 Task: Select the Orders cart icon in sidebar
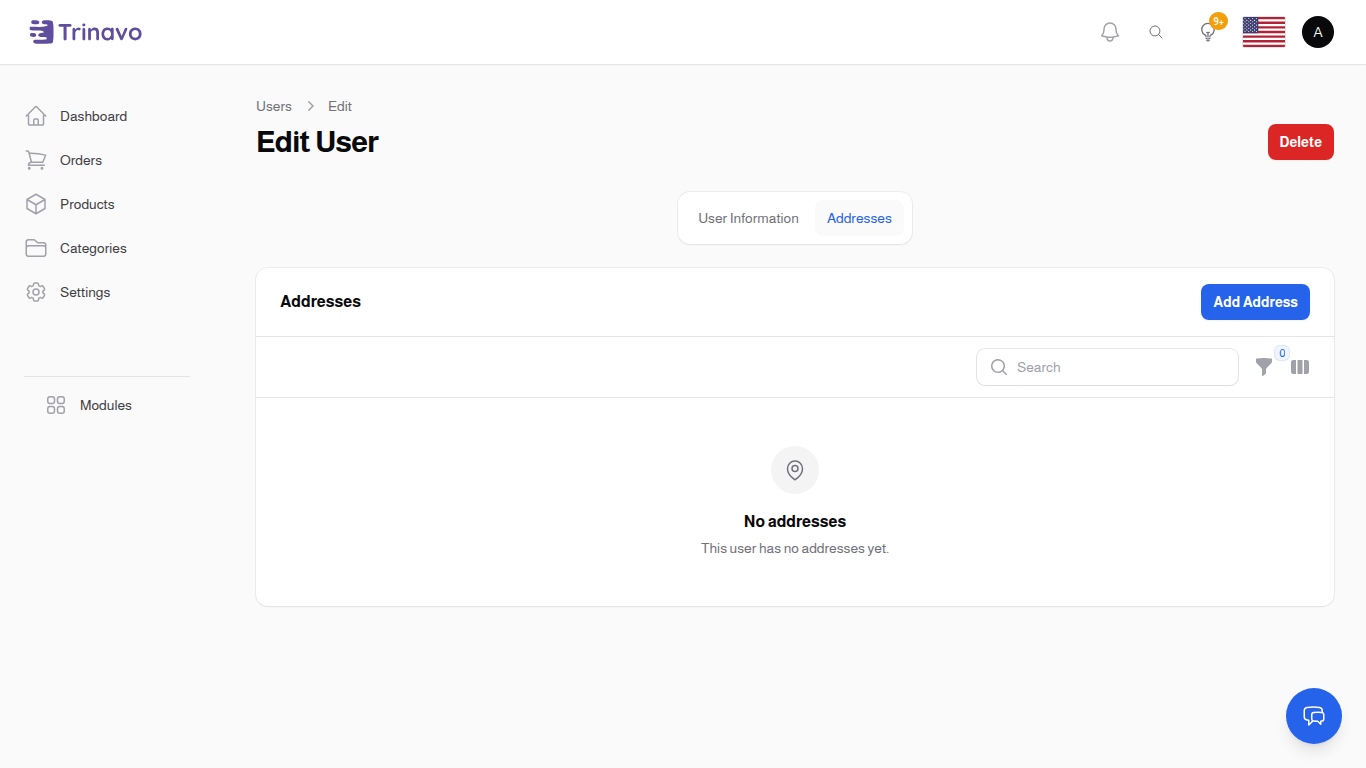[36, 160]
